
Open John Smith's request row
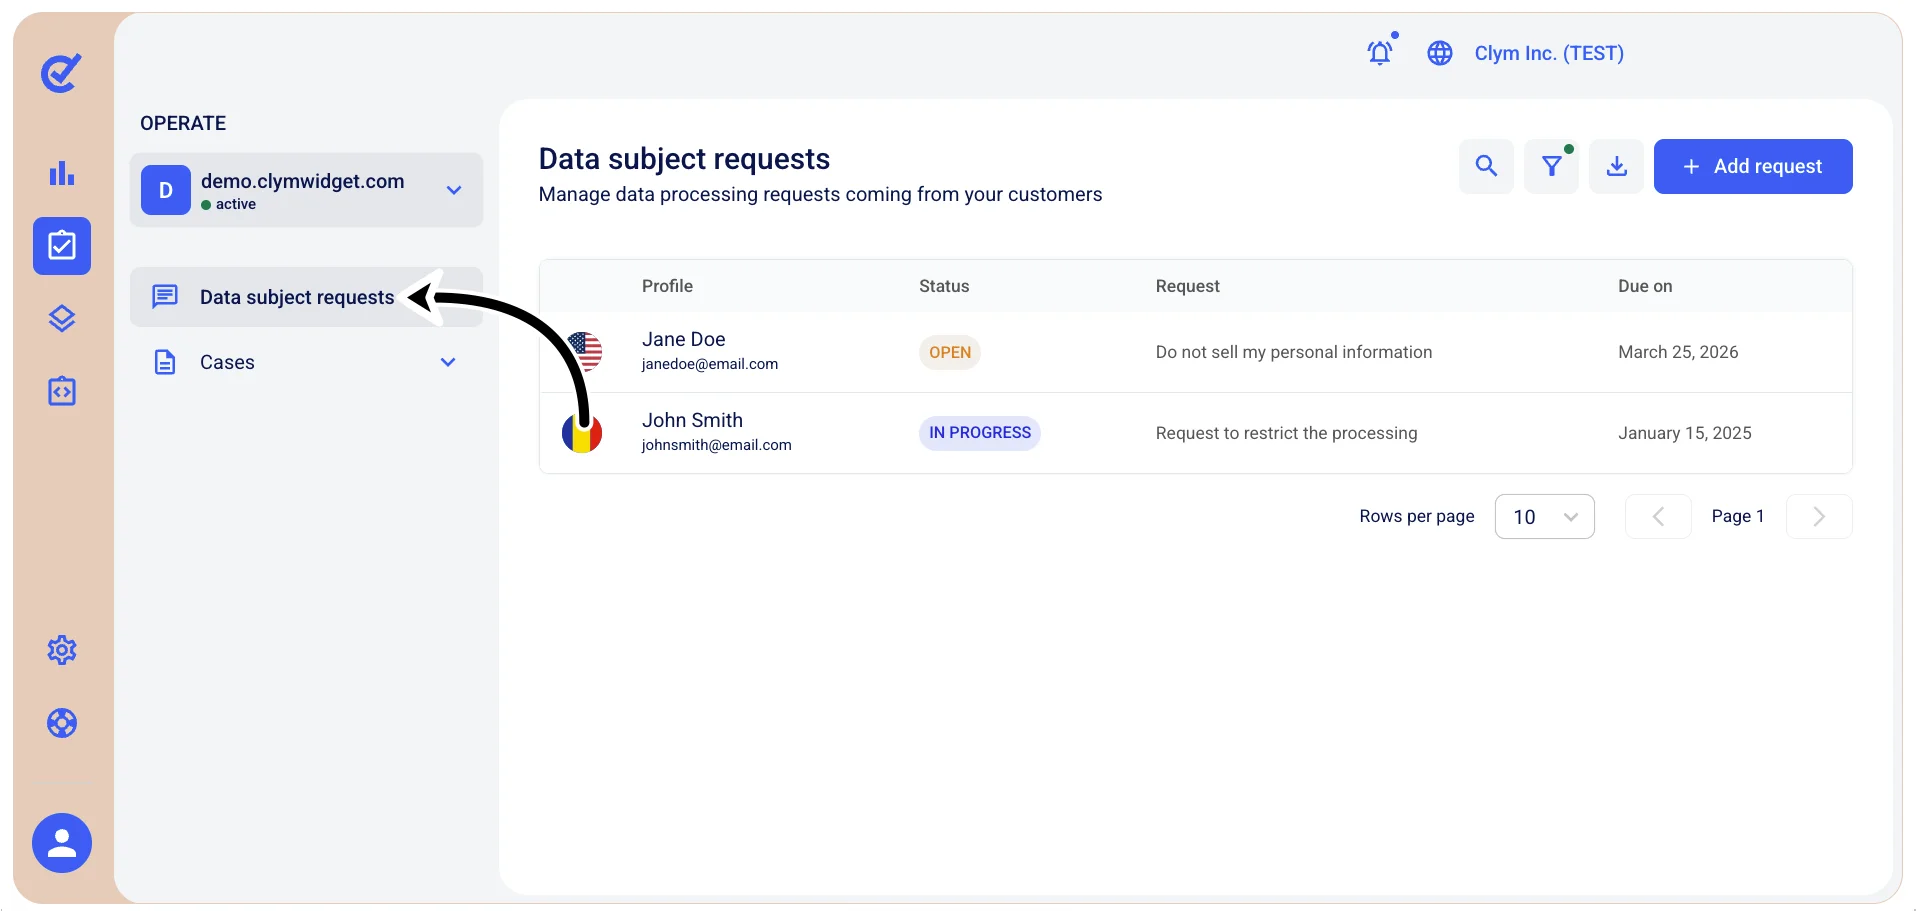1196,433
